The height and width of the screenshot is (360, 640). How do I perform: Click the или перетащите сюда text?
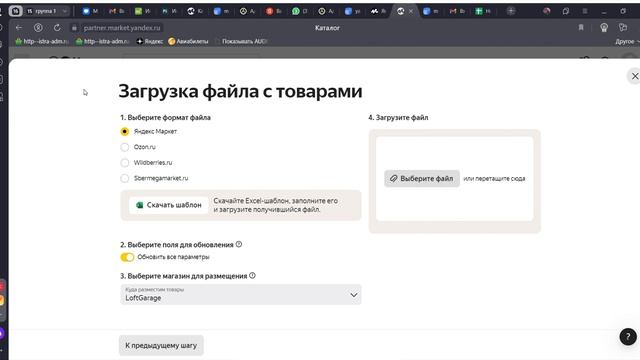(x=494, y=178)
